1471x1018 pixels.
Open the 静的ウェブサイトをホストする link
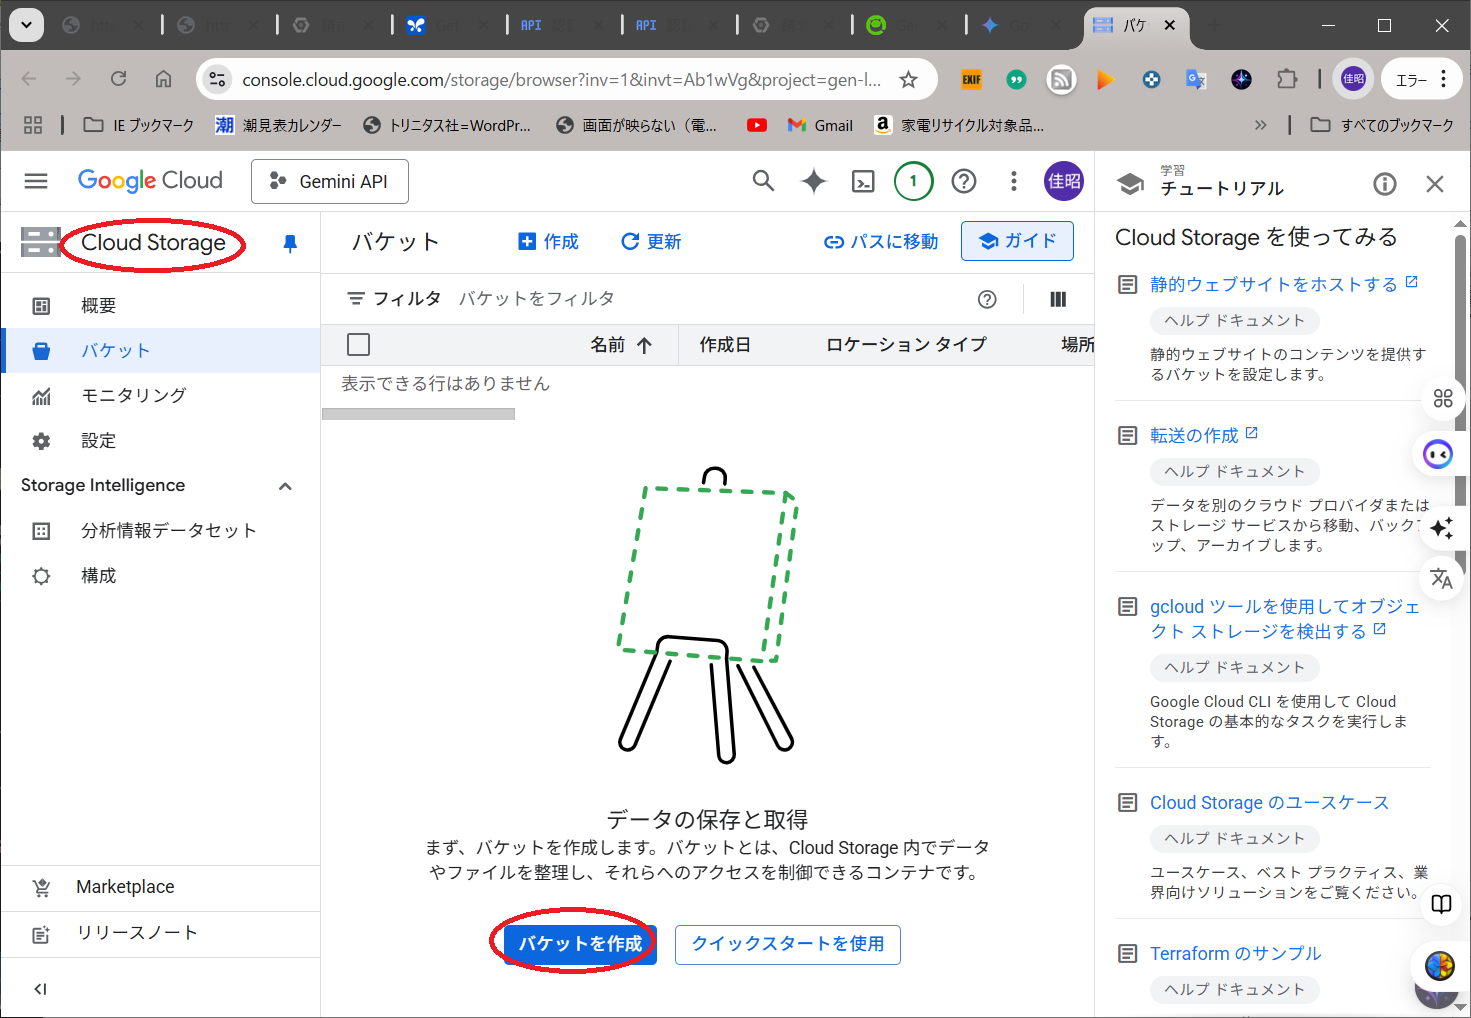(1273, 285)
